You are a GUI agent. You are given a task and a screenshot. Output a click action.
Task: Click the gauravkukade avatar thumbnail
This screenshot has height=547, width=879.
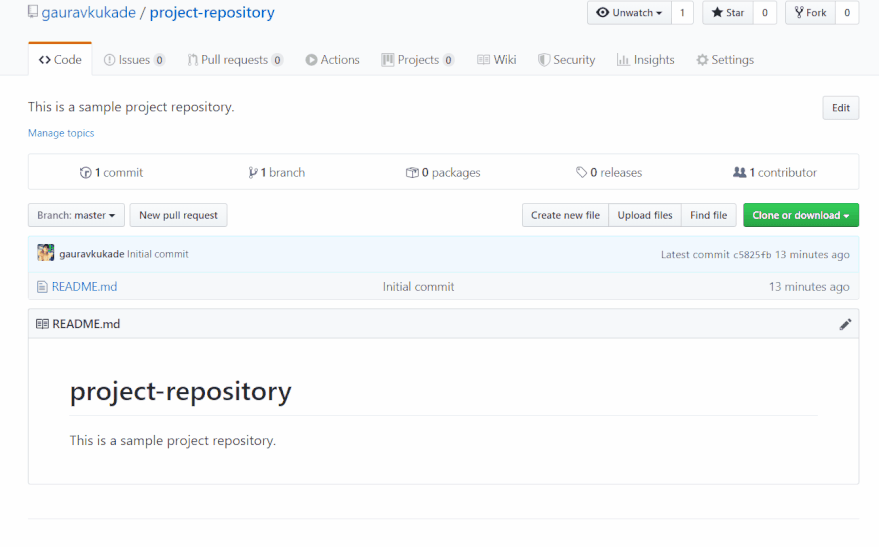pos(45,253)
